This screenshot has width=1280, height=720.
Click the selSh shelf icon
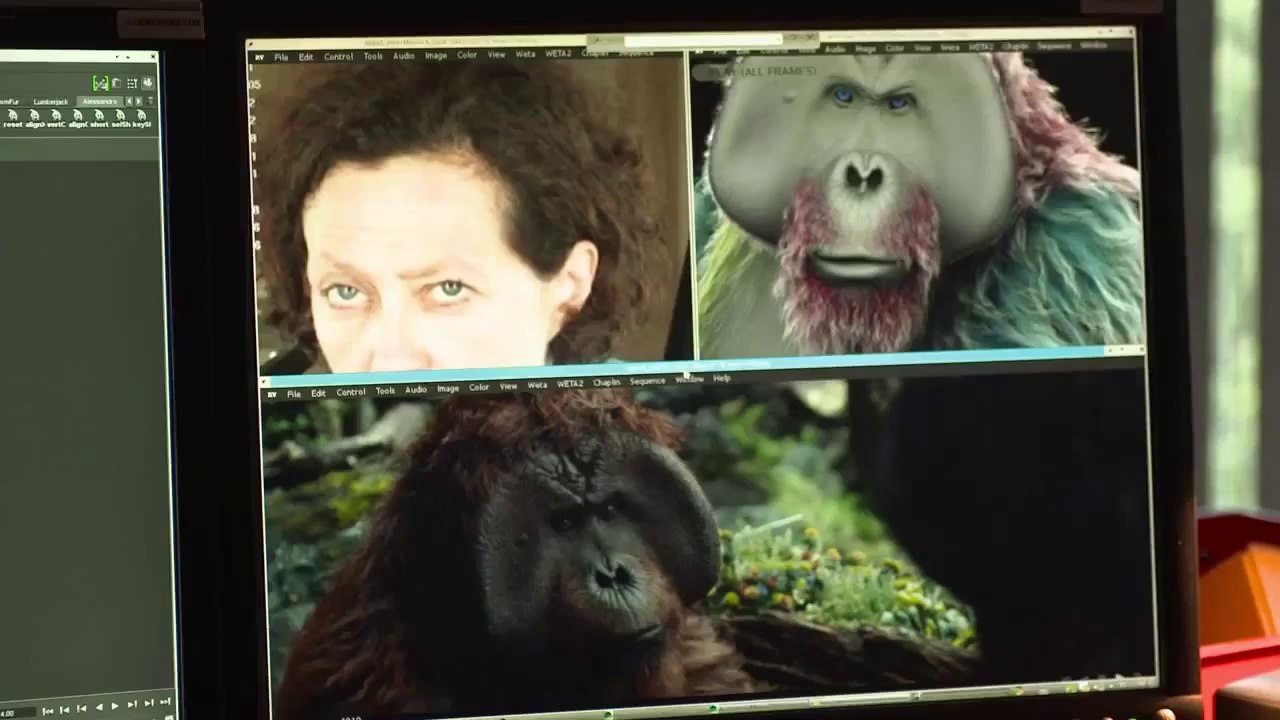pos(121,117)
